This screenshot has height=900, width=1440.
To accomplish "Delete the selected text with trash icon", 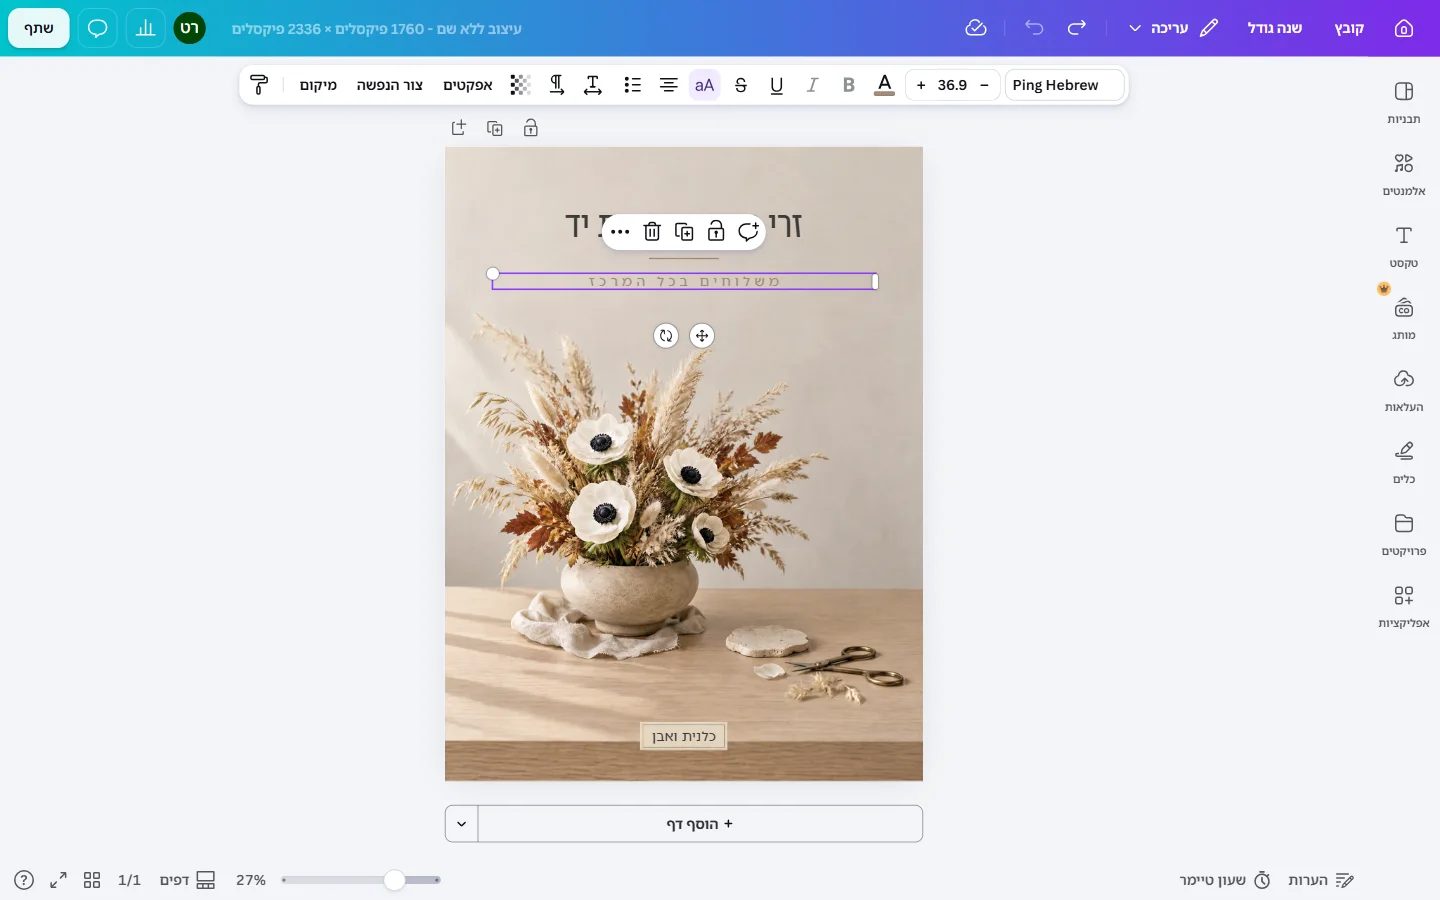I will pyautogui.click(x=652, y=232).
